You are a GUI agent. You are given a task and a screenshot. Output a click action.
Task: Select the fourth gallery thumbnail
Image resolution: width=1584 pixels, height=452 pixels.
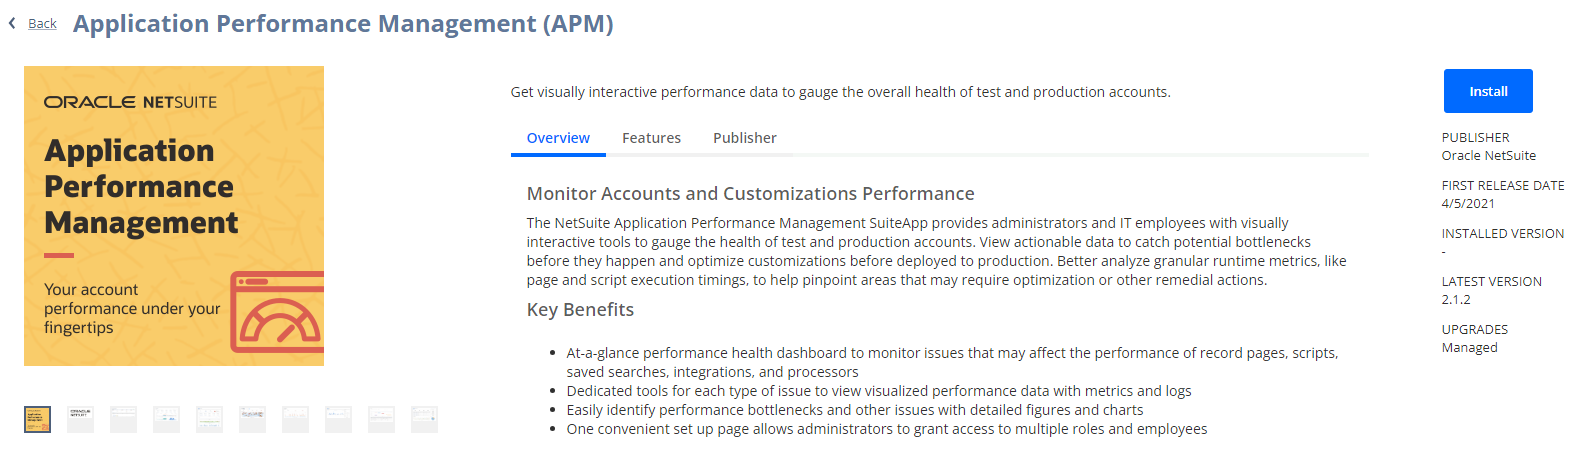[x=166, y=419]
